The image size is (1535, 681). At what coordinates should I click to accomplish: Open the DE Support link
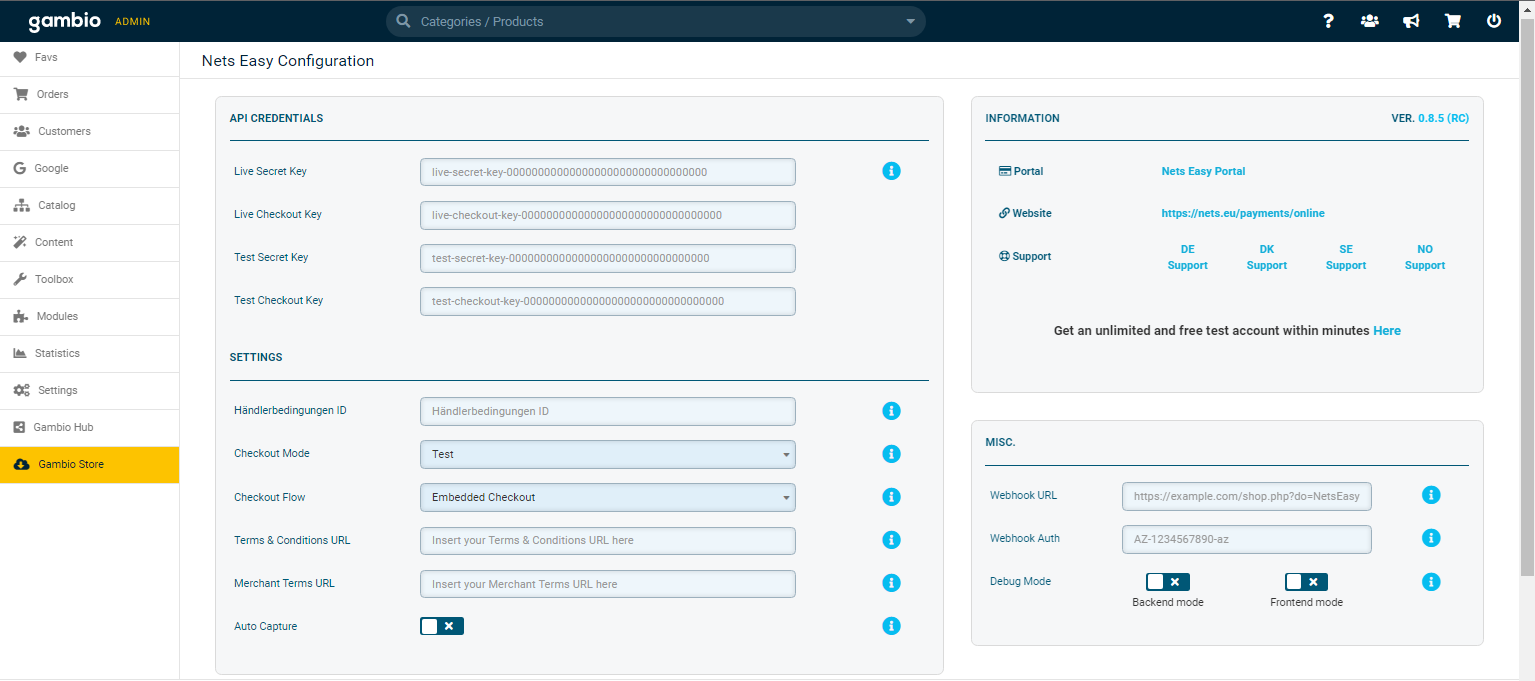tap(1188, 257)
